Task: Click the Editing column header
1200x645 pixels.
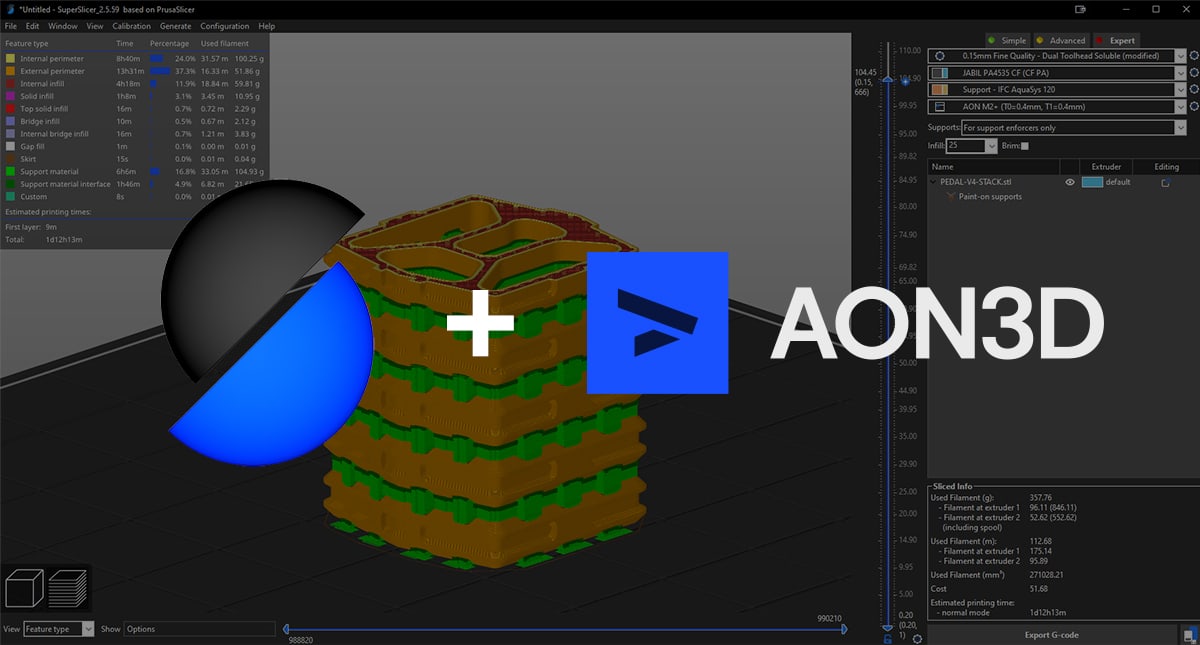Action: (x=1166, y=167)
